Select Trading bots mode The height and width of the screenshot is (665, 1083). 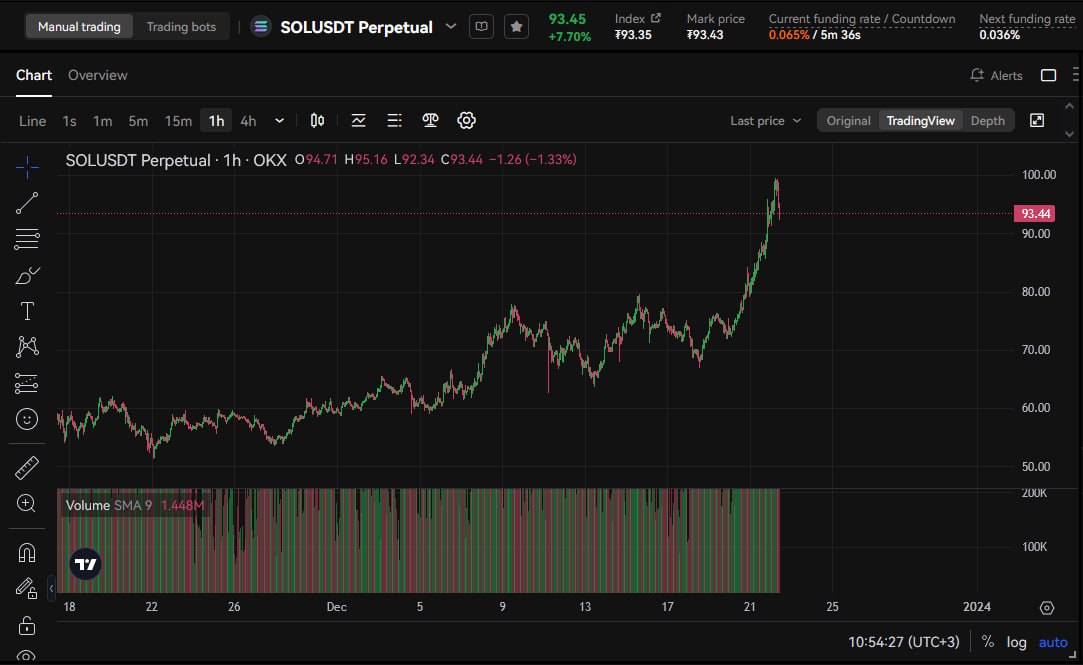point(181,27)
